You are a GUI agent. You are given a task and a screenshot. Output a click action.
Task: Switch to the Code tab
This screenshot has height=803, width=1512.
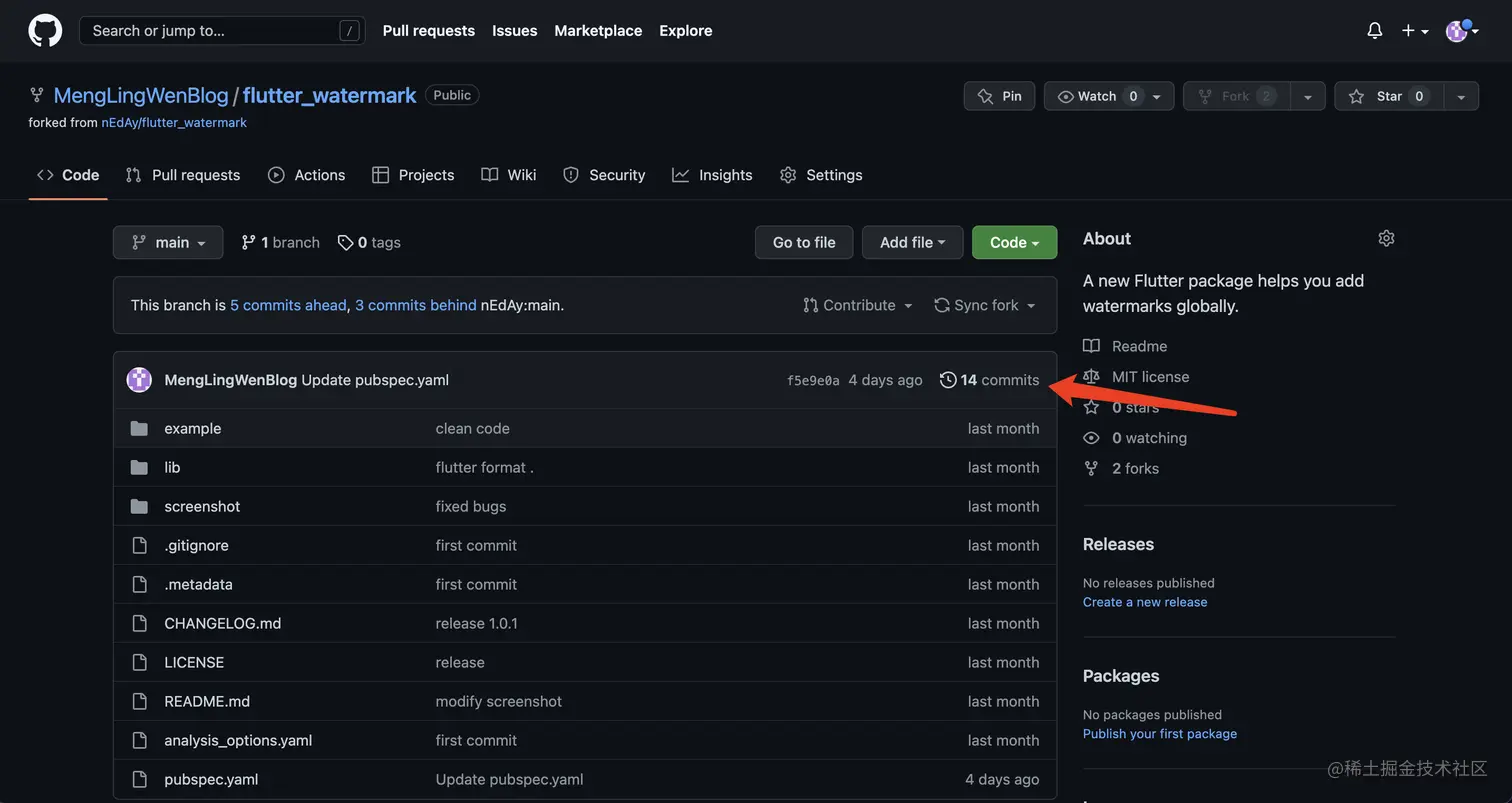pos(68,175)
